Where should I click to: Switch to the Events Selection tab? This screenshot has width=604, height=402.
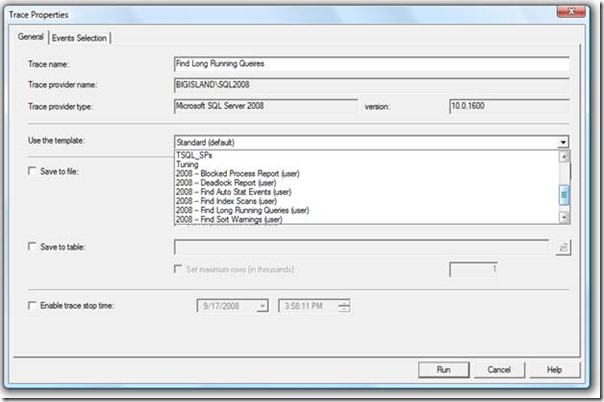point(80,38)
